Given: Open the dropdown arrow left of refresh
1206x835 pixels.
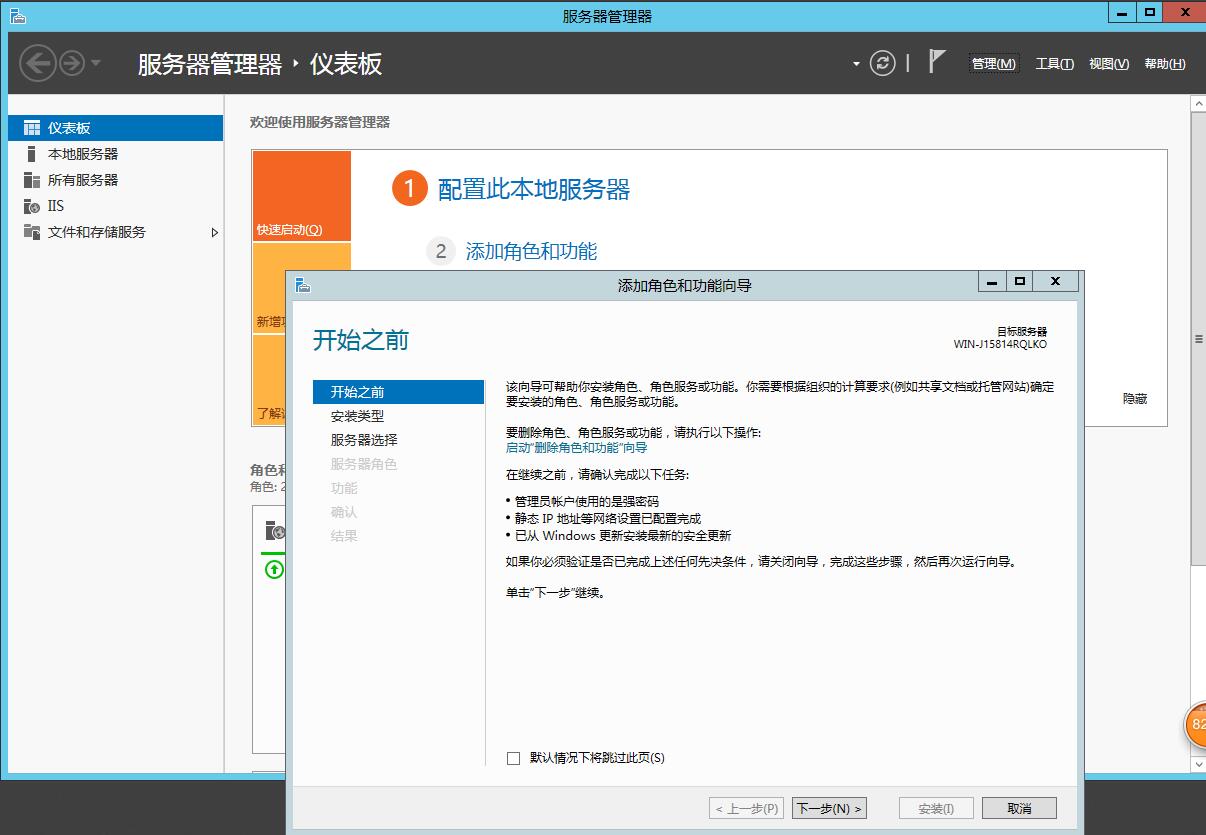Looking at the screenshot, I should point(856,64).
